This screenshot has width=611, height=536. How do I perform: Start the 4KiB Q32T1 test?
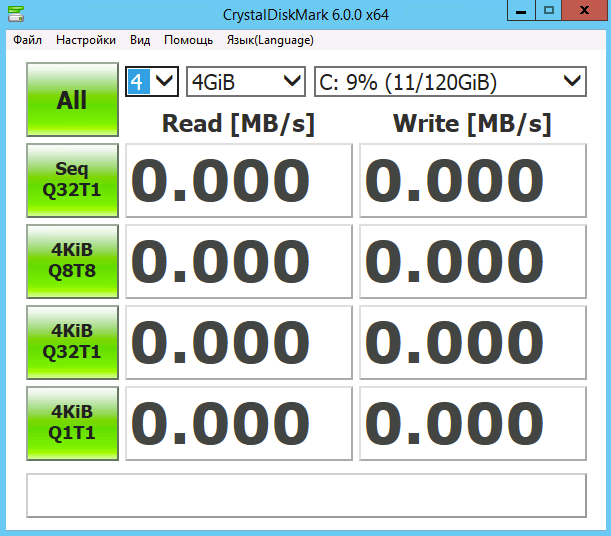click(72, 340)
